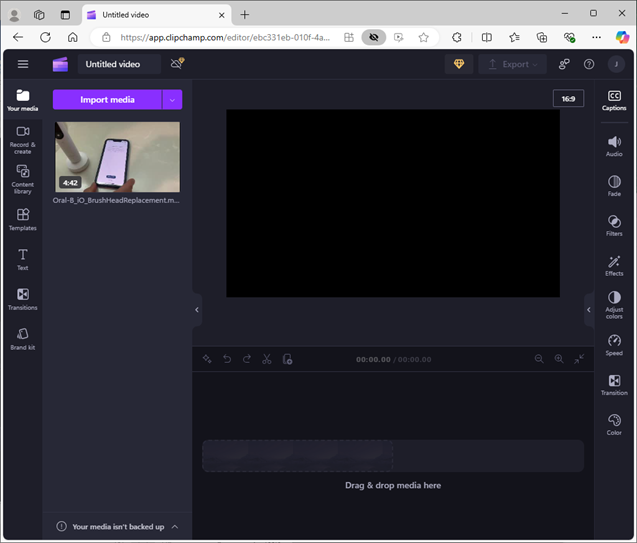Click the Clipchamp logo icon

pyautogui.click(x=61, y=64)
